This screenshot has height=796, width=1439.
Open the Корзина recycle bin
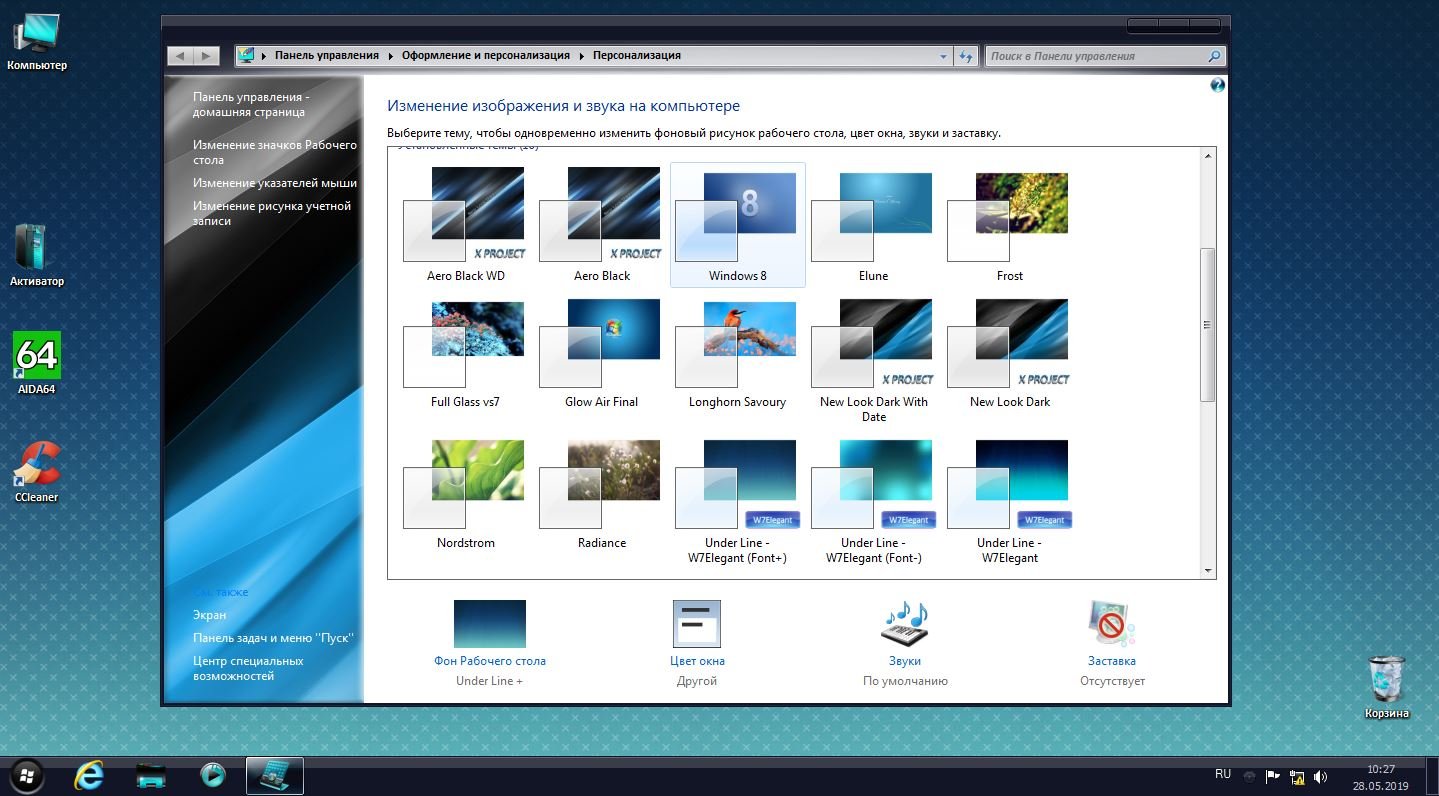[x=1387, y=687]
